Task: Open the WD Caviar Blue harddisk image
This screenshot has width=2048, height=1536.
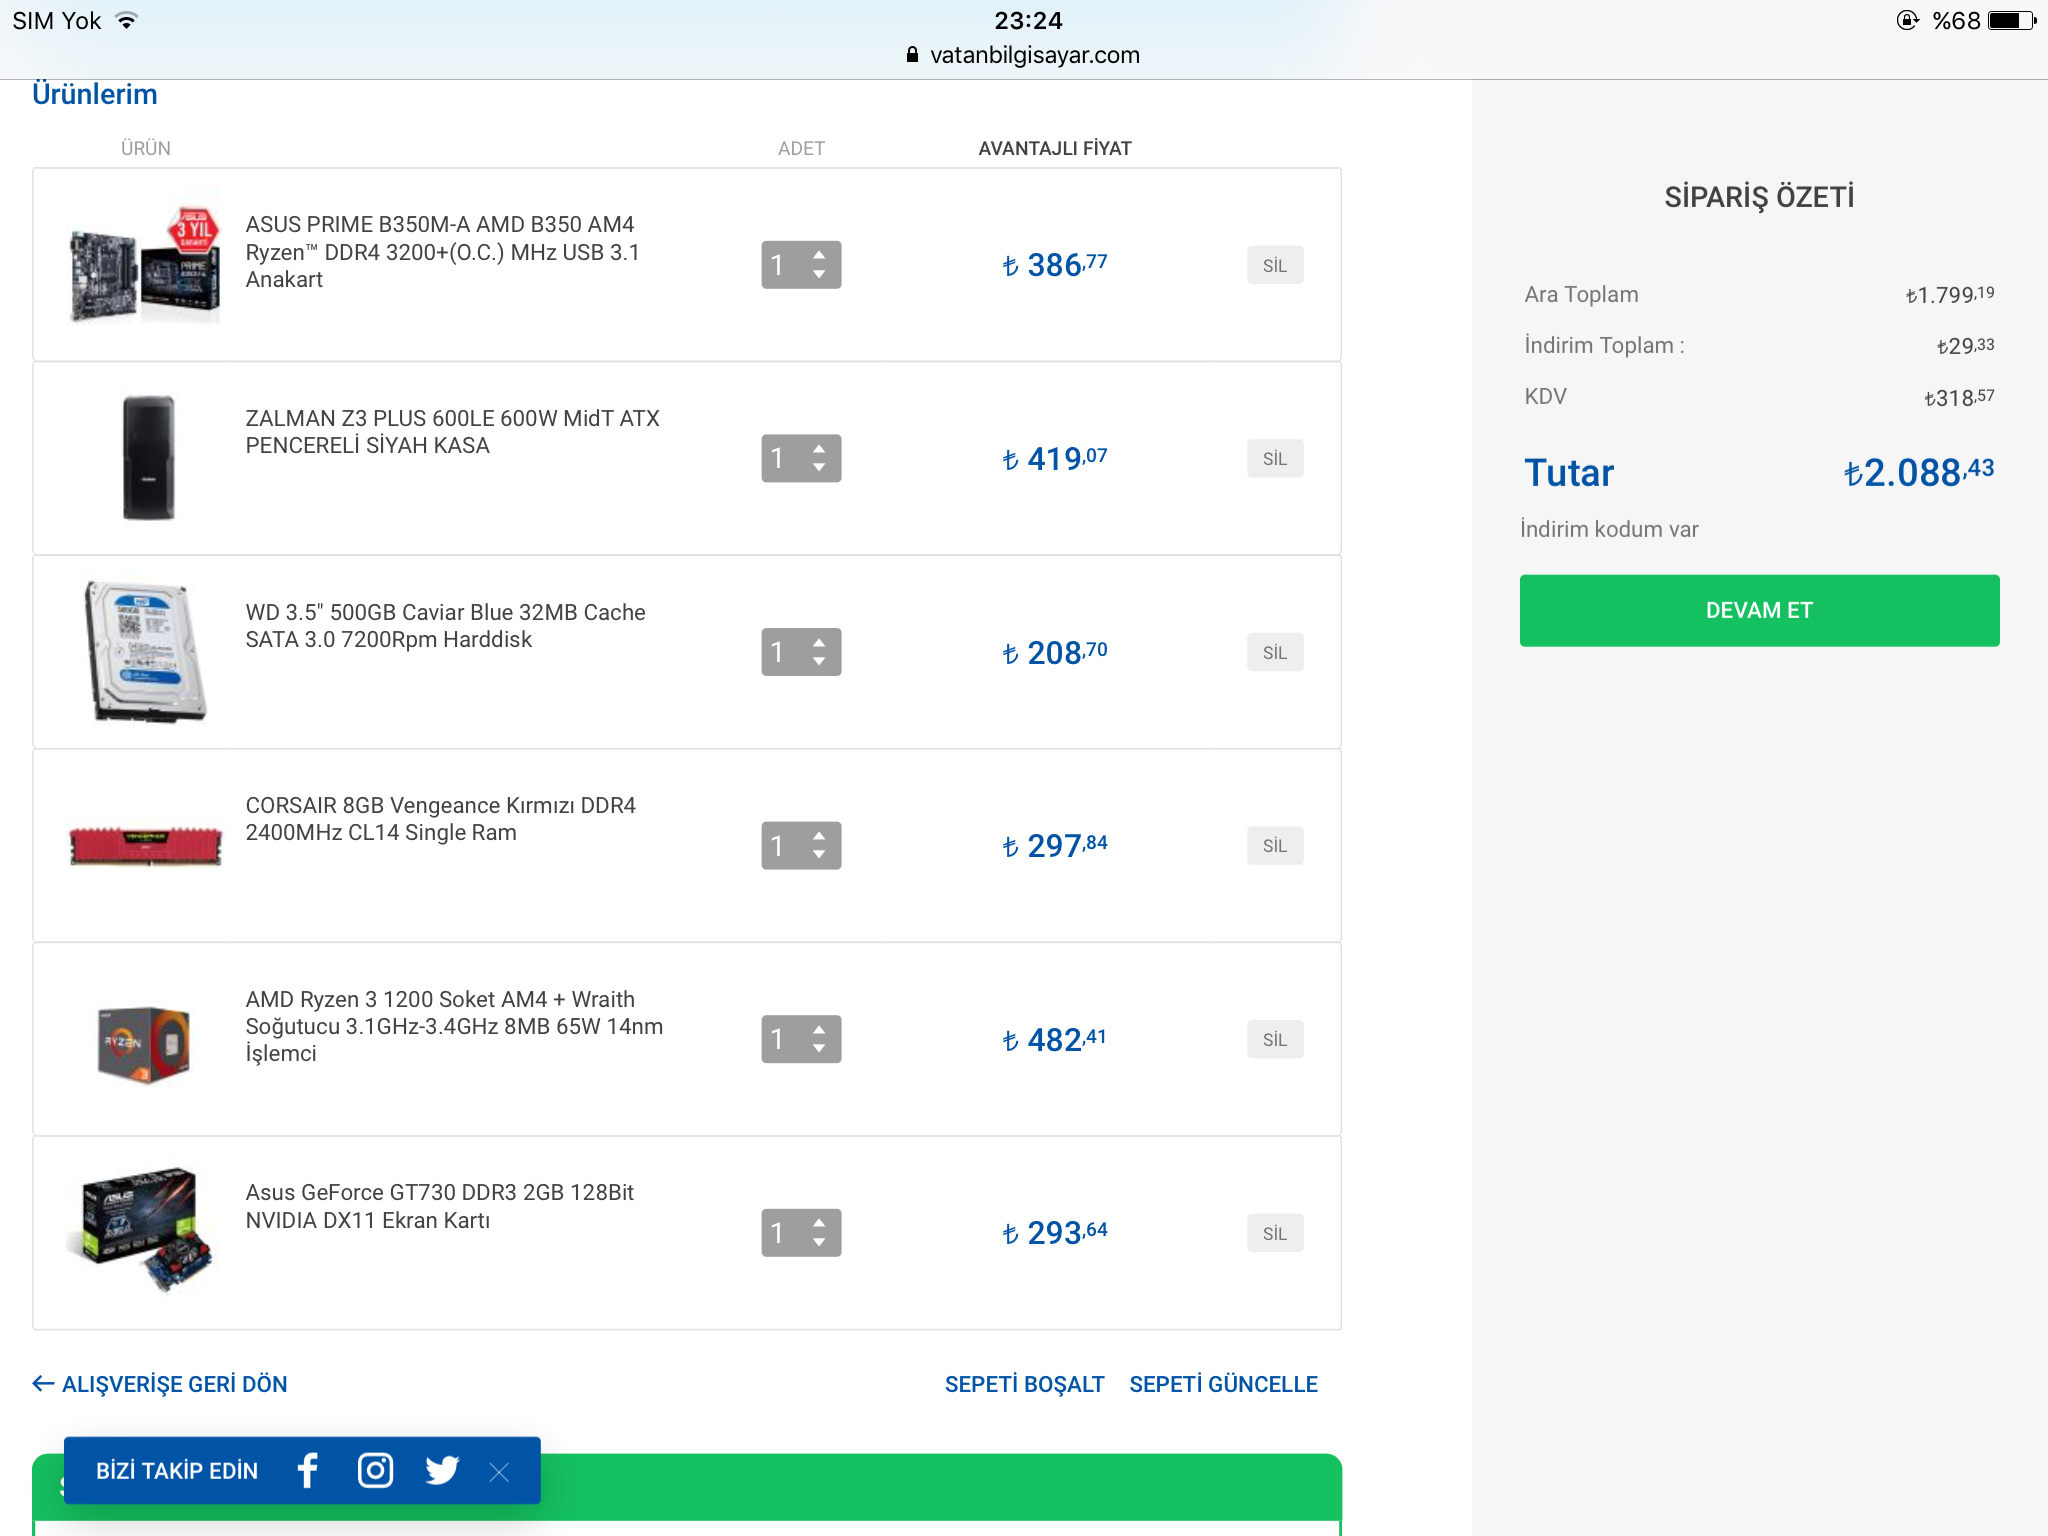Action: pyautogui.click(x=146, y=652)
